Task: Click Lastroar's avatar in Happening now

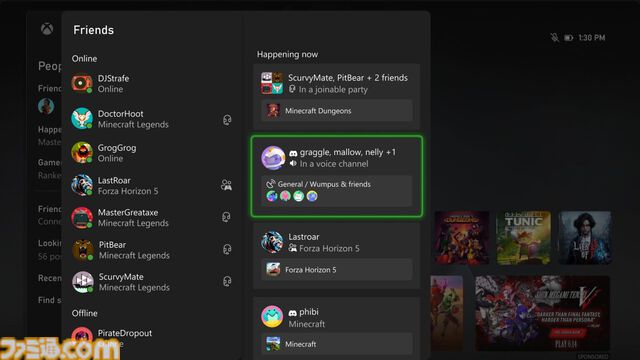Action: coord(272,242)
